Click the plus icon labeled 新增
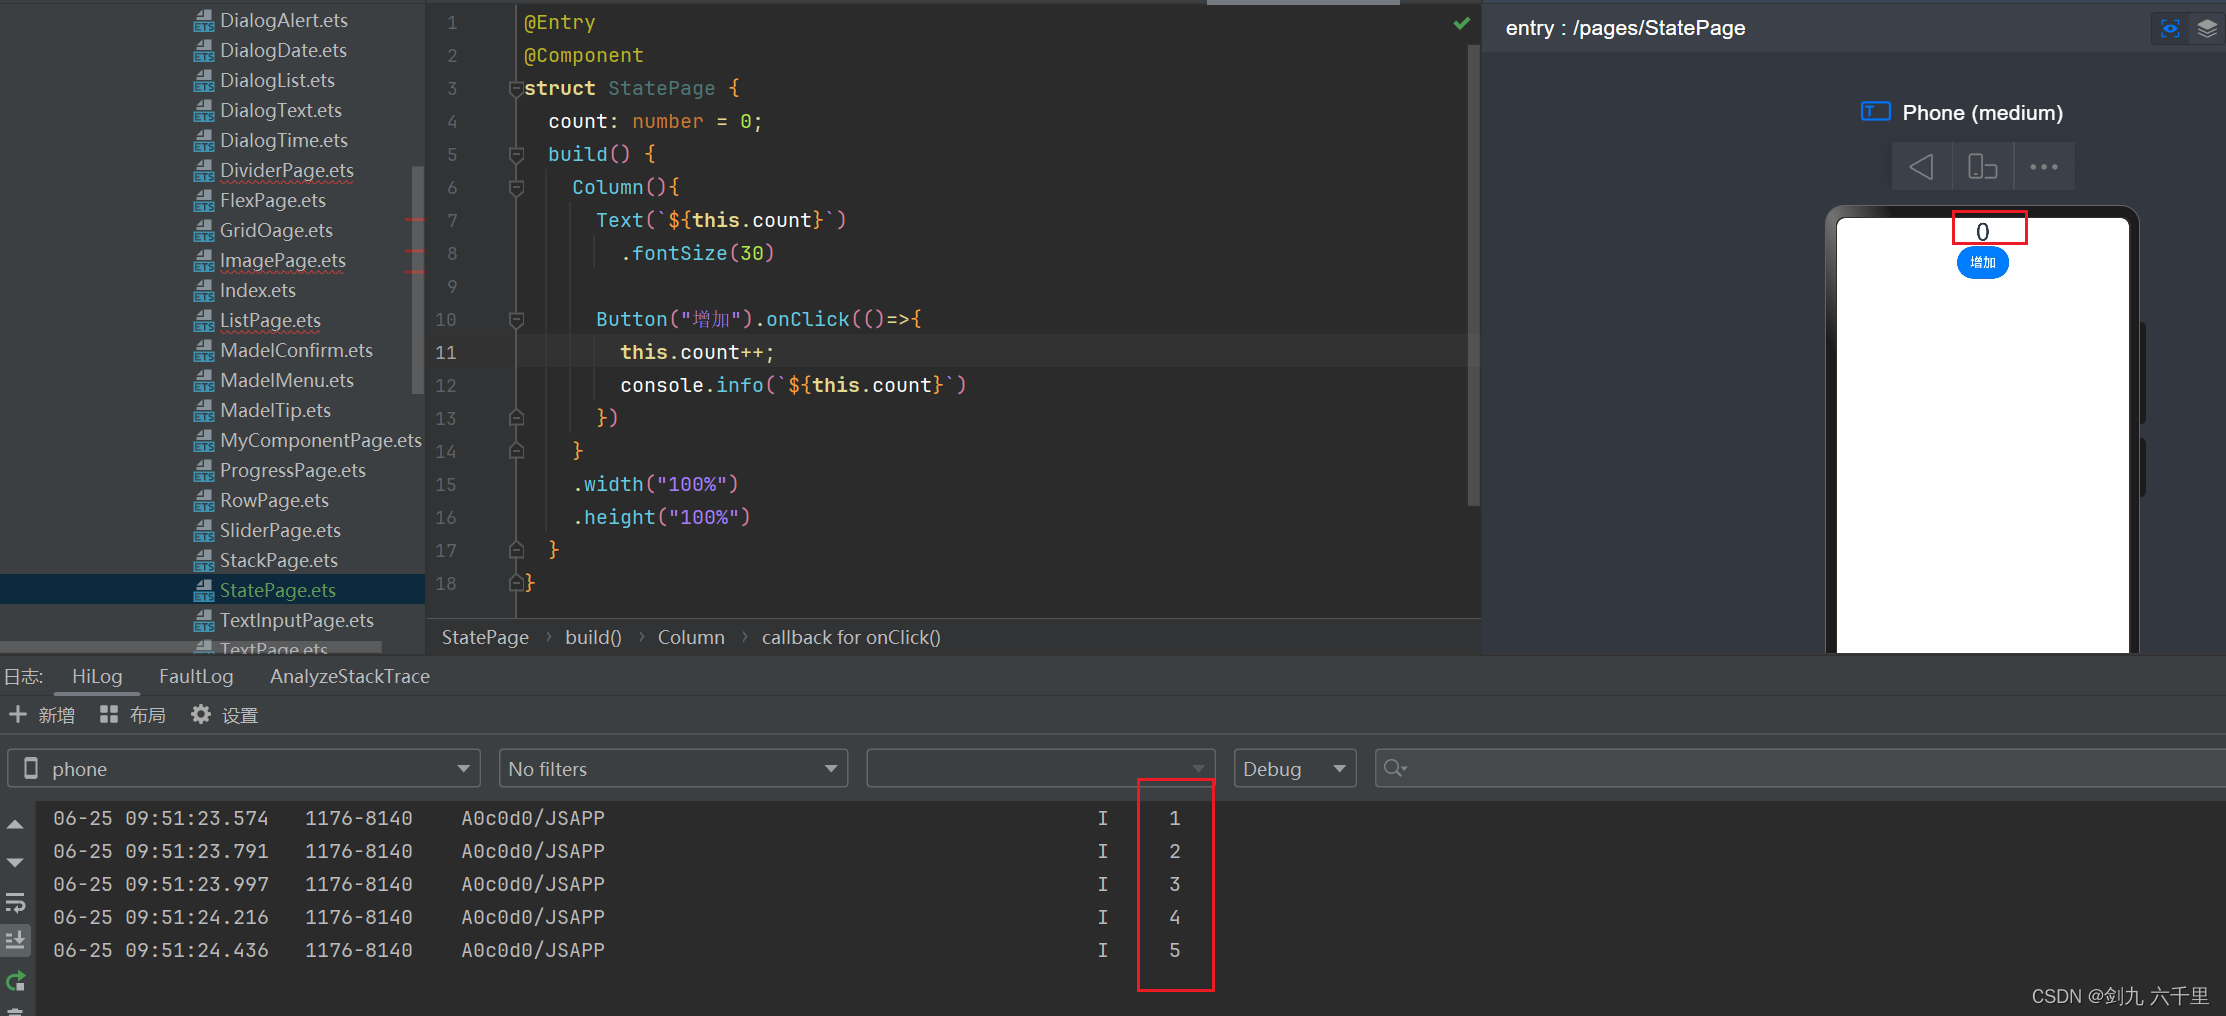Image resolution: width=2226 pixels, height=1016 pixels. [x=18, y=714]
